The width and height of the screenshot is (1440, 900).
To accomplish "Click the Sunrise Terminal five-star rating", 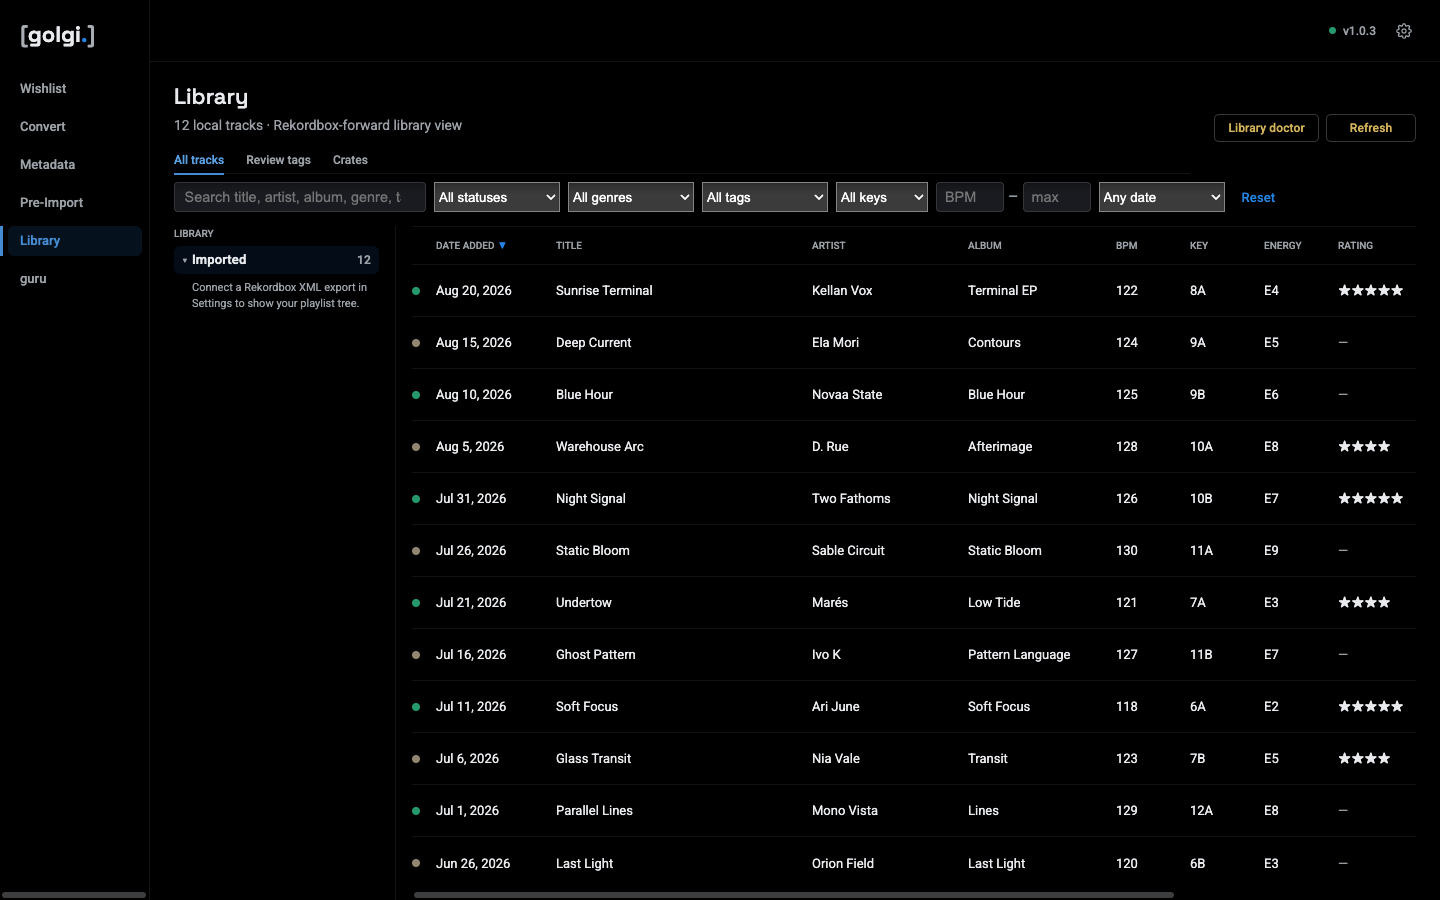I will pyautogui.click(x=1371, y=291).
